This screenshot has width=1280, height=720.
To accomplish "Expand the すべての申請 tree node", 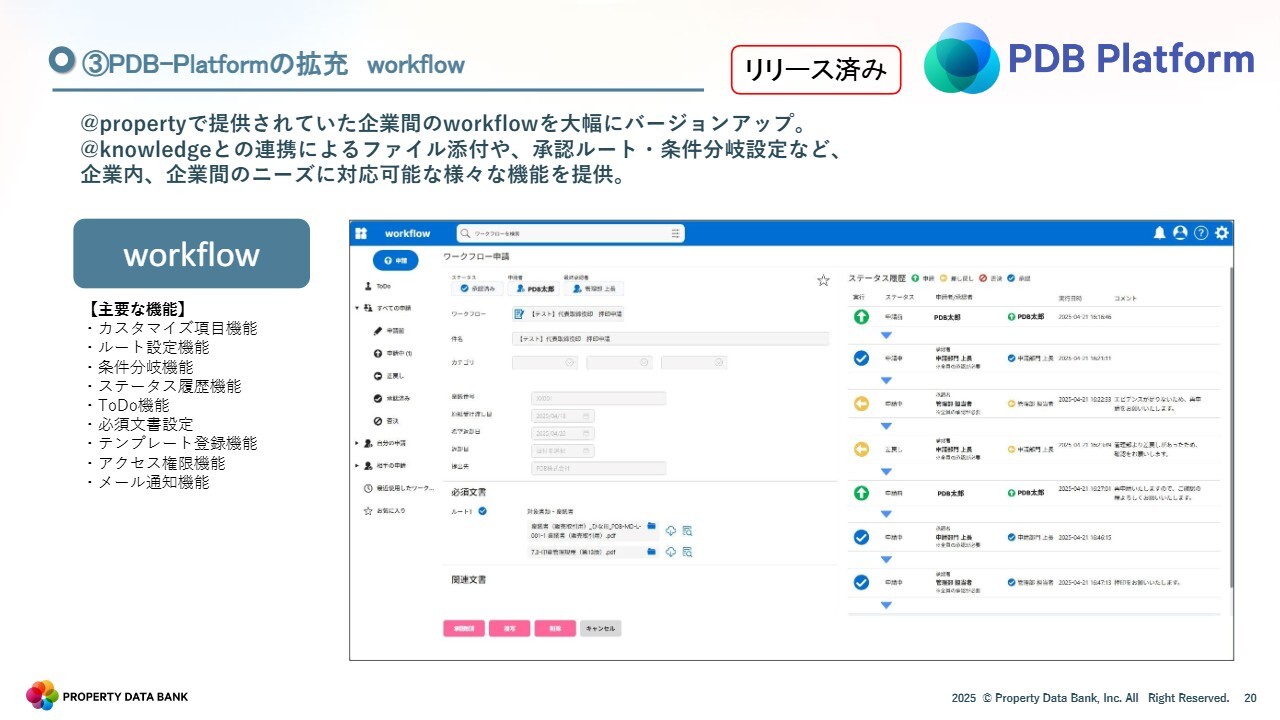I will (x=357, y=308).
